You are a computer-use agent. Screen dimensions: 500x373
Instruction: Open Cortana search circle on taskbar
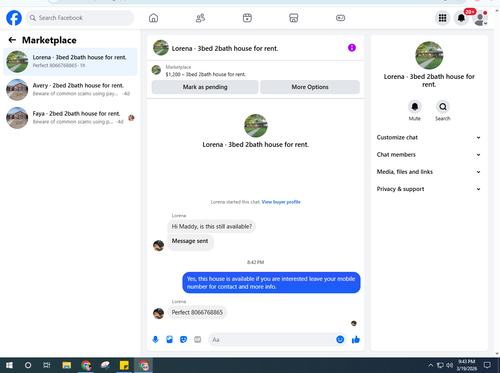[x=28, y=365]
